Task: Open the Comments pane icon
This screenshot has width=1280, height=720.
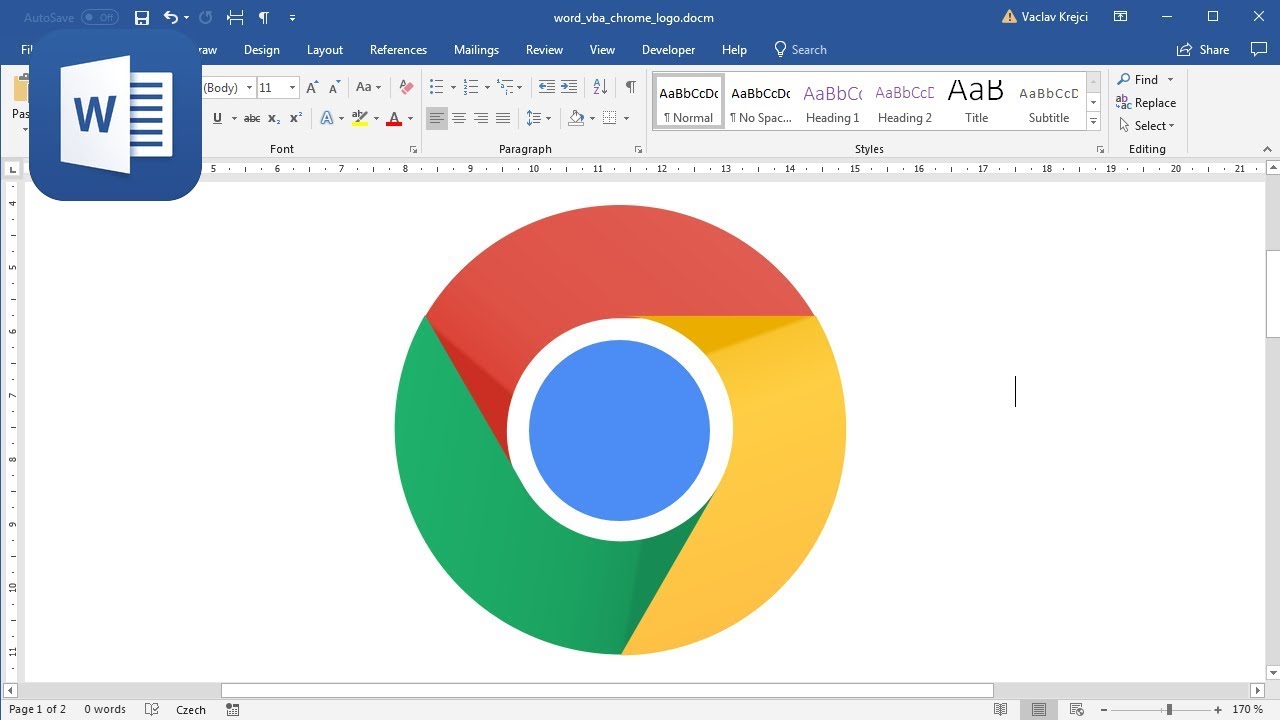Action: (x=1259, y=50)
